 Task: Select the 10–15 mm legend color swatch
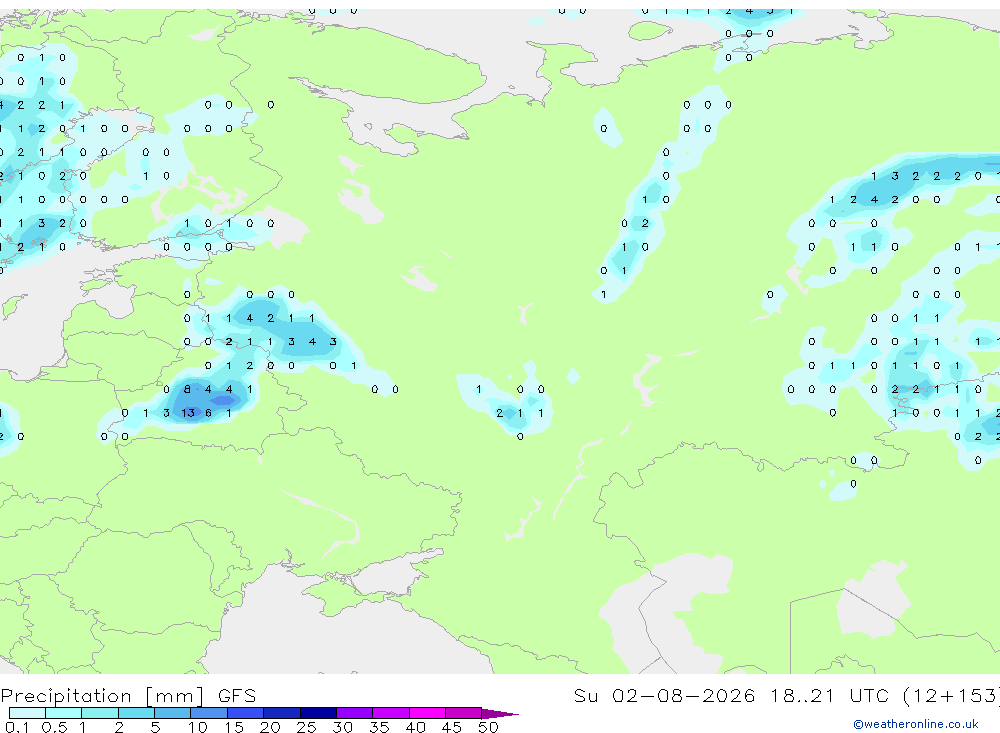pos(209,713)
